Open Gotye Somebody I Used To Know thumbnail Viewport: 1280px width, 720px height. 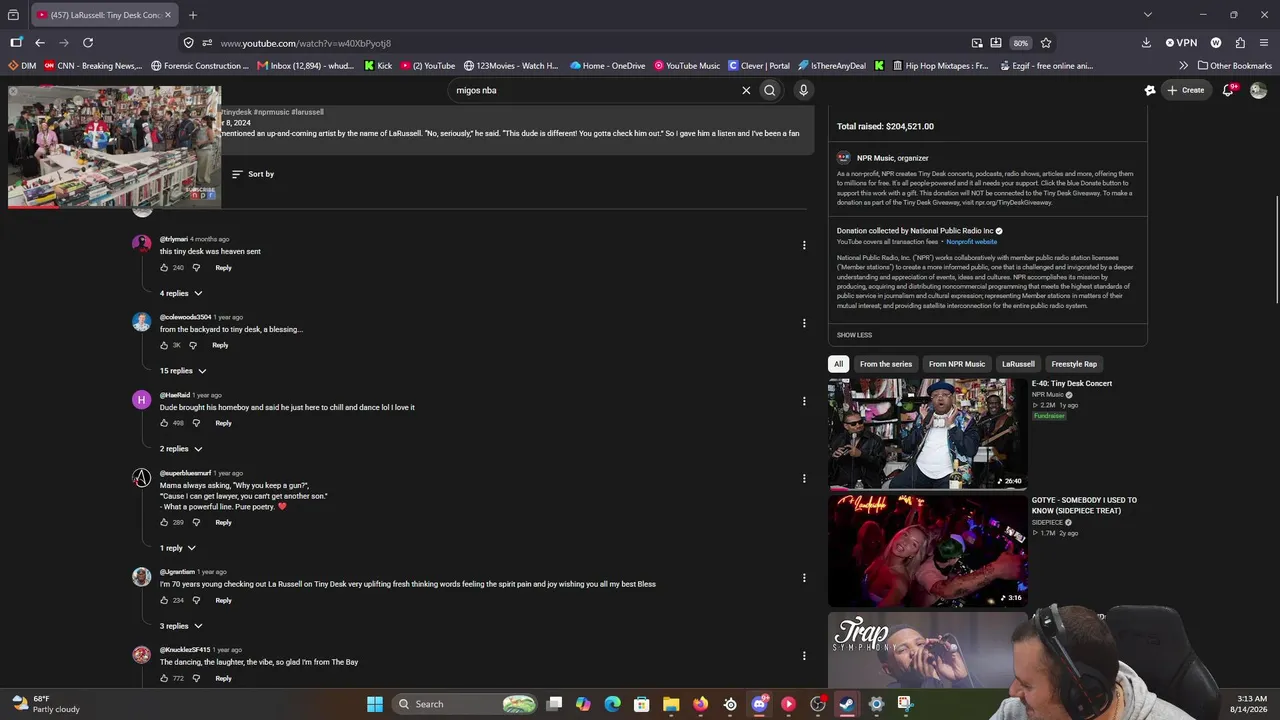[x=927, y=551]
